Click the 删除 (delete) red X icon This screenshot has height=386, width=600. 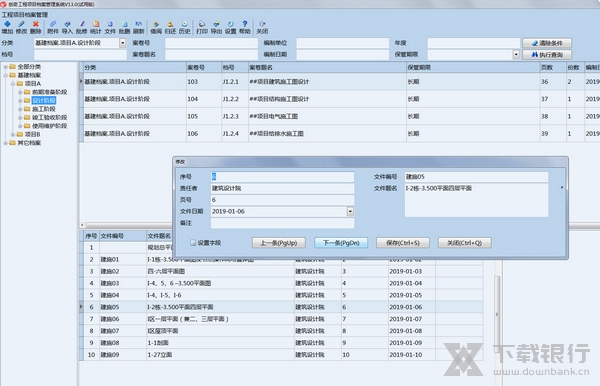36,27
